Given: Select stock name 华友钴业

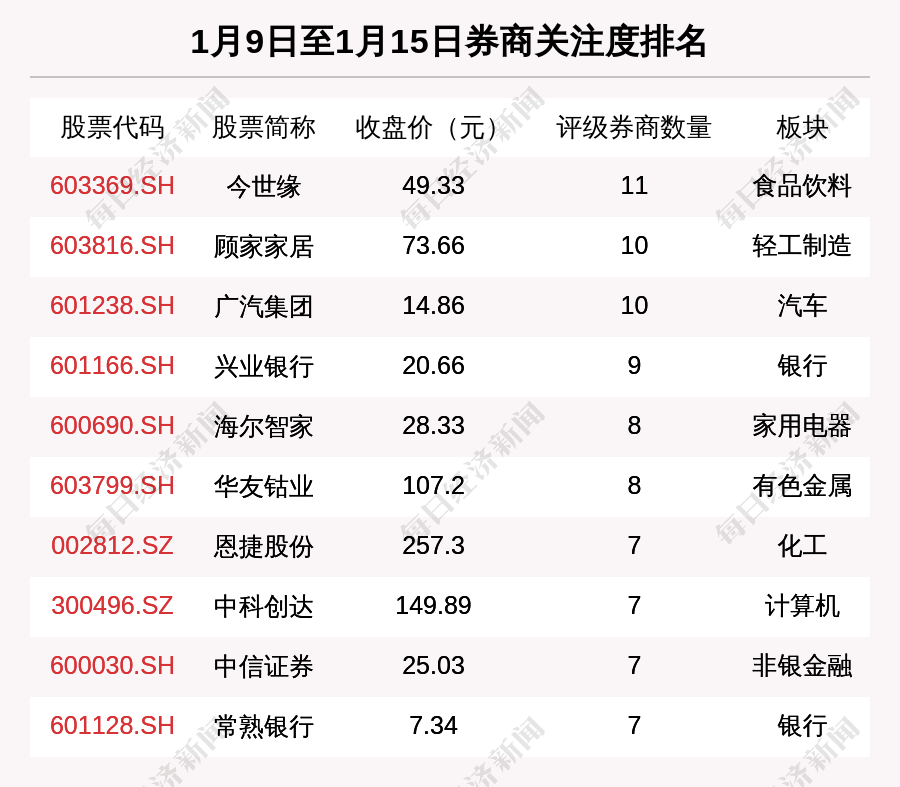Looking at the screenshot, I should pyautogui.click(x=263, y=486).
